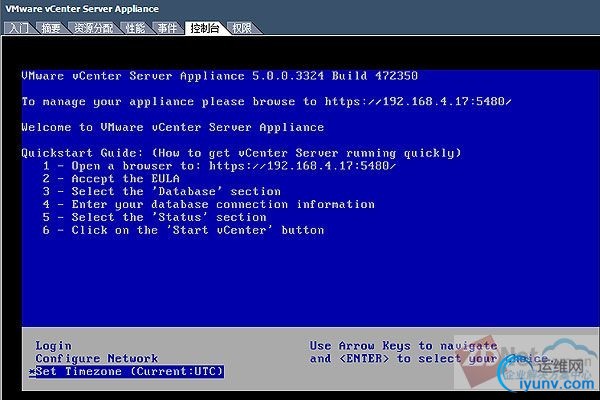
Task: Select the 资源分配 tab
Action: (x=93, y=28)
